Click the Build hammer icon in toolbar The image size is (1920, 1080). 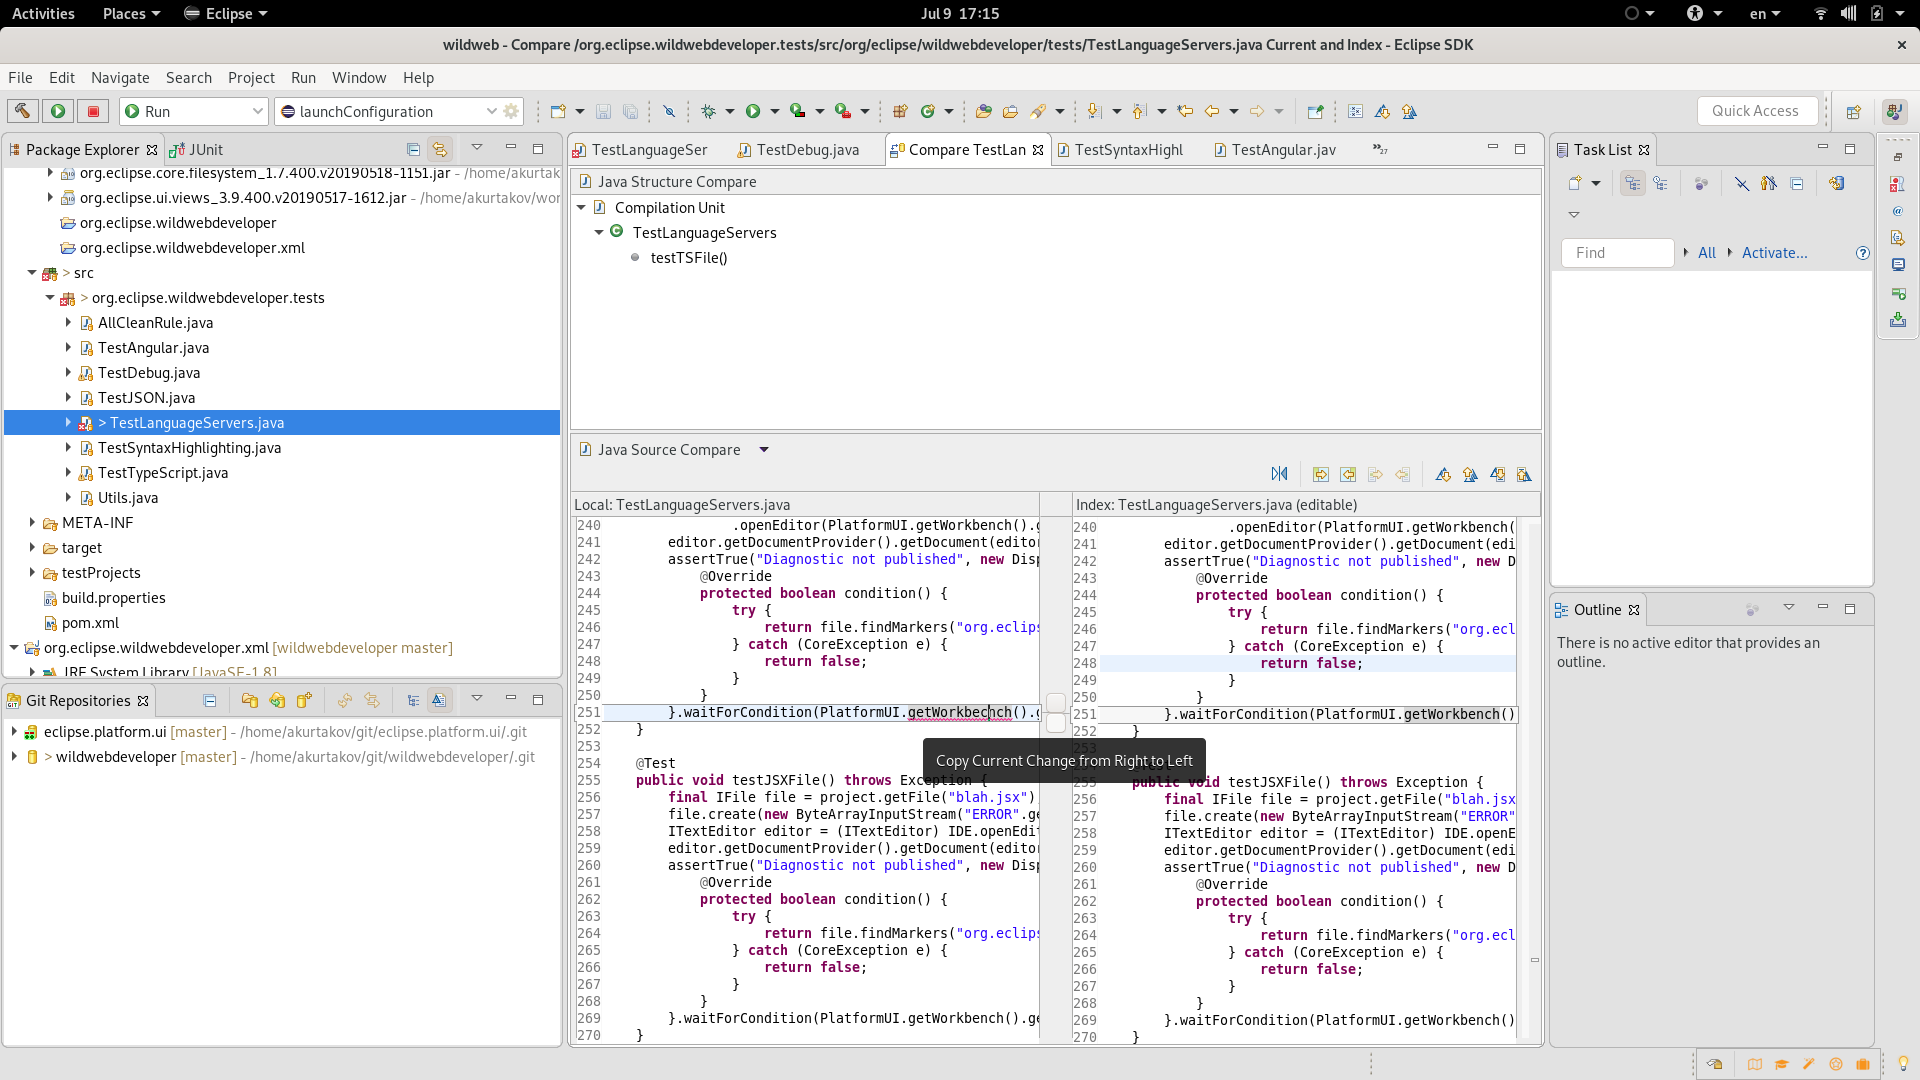[x=23, y=111]
